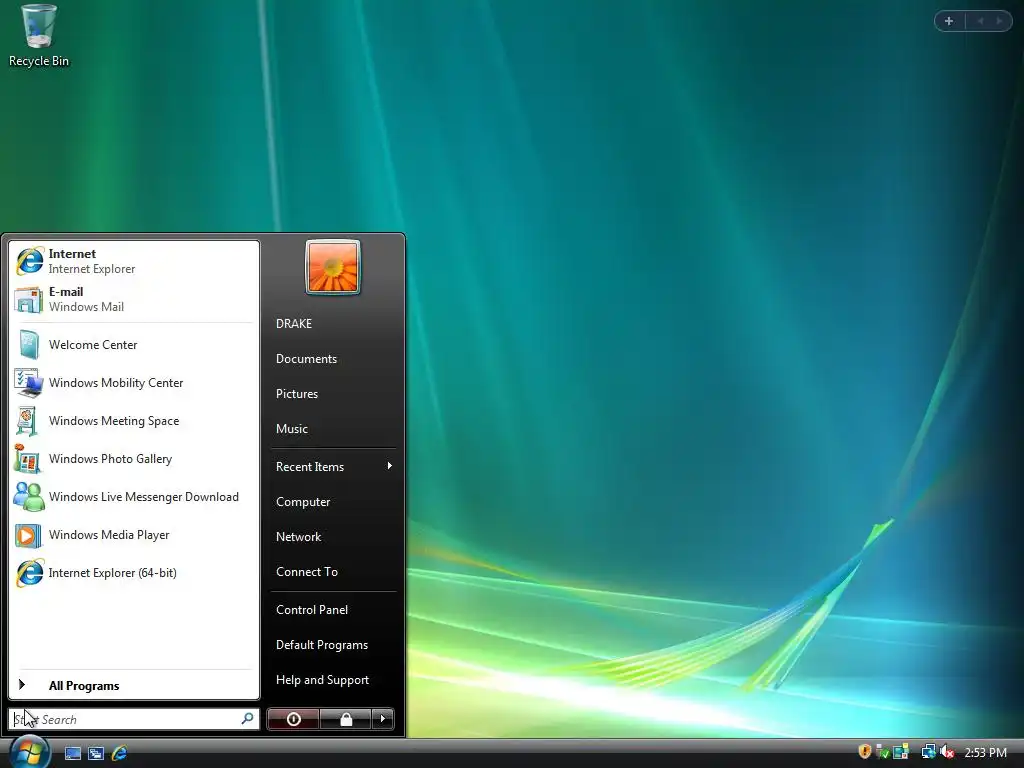The height and width of the screenshot is (768, 1024).
Task: Click the search magnifier icon
Action: click(x=248, y=719)
